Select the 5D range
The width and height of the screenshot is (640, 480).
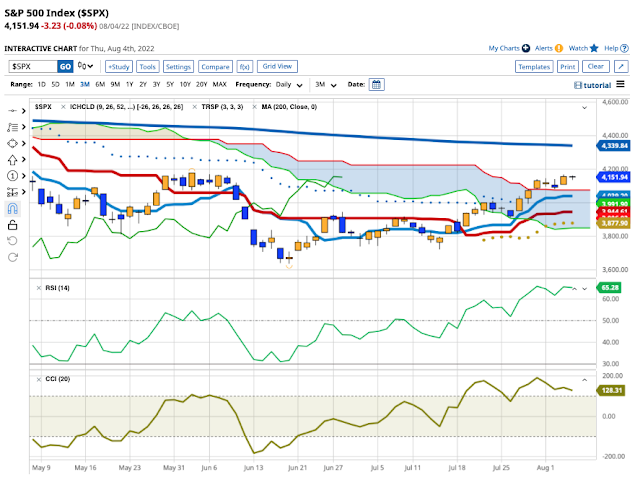pyautogui.click(x=56, y=84)
